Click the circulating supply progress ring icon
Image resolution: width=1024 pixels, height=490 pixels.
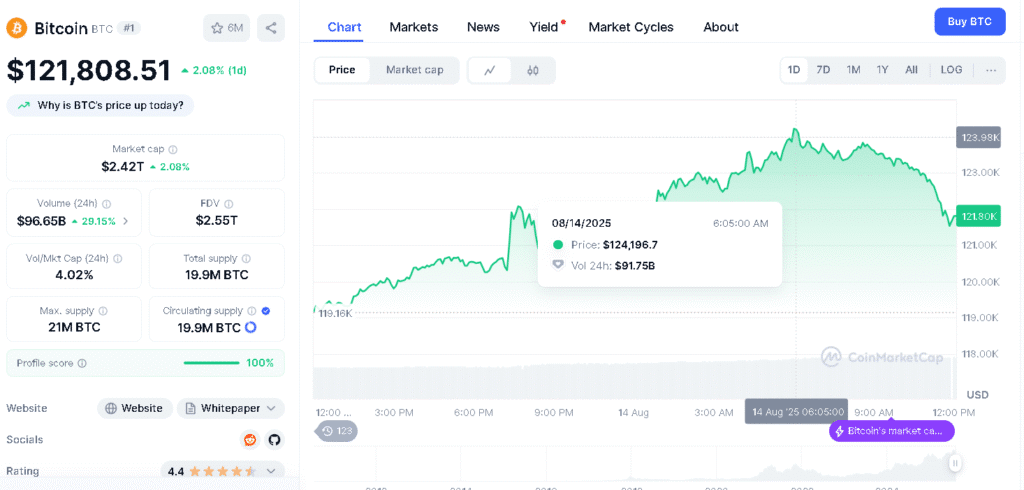(x=251, y=327)
